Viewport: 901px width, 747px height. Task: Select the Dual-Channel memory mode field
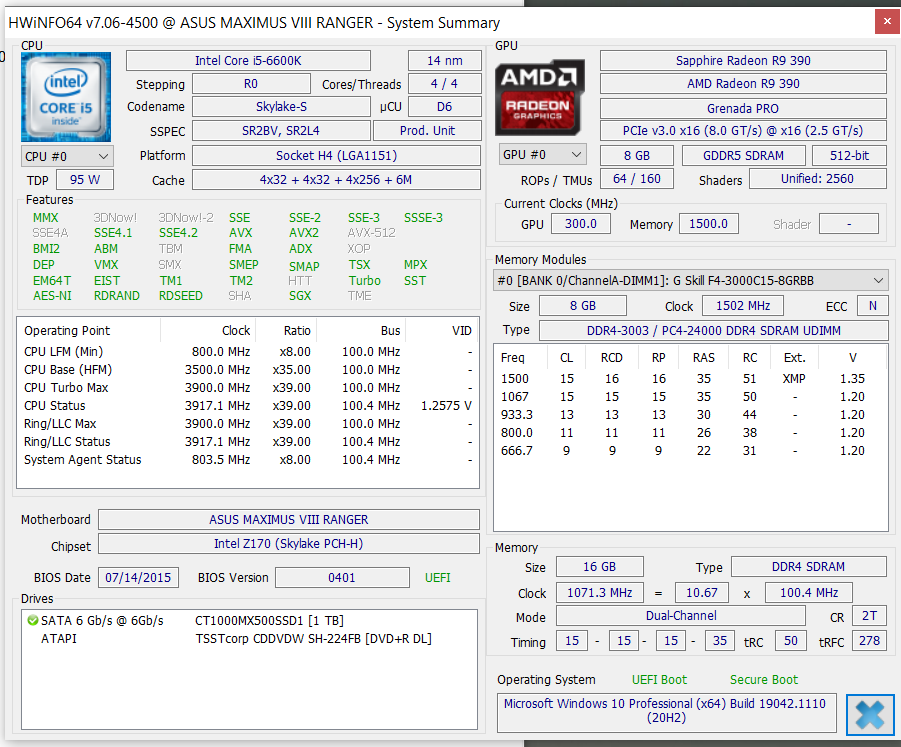pos(681,616)
